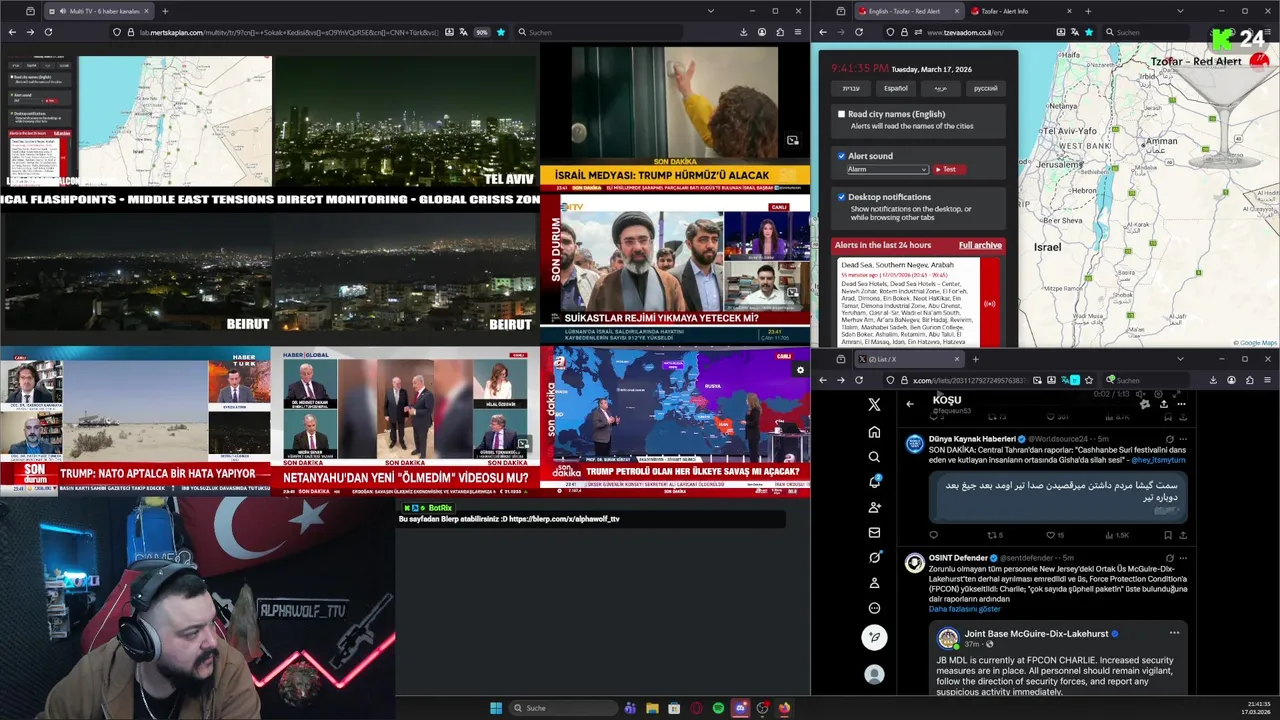Uncheck the Desktop notifications checkbox
The height and width of the screenshot is (720, 1280).
[x=842, y=197]
